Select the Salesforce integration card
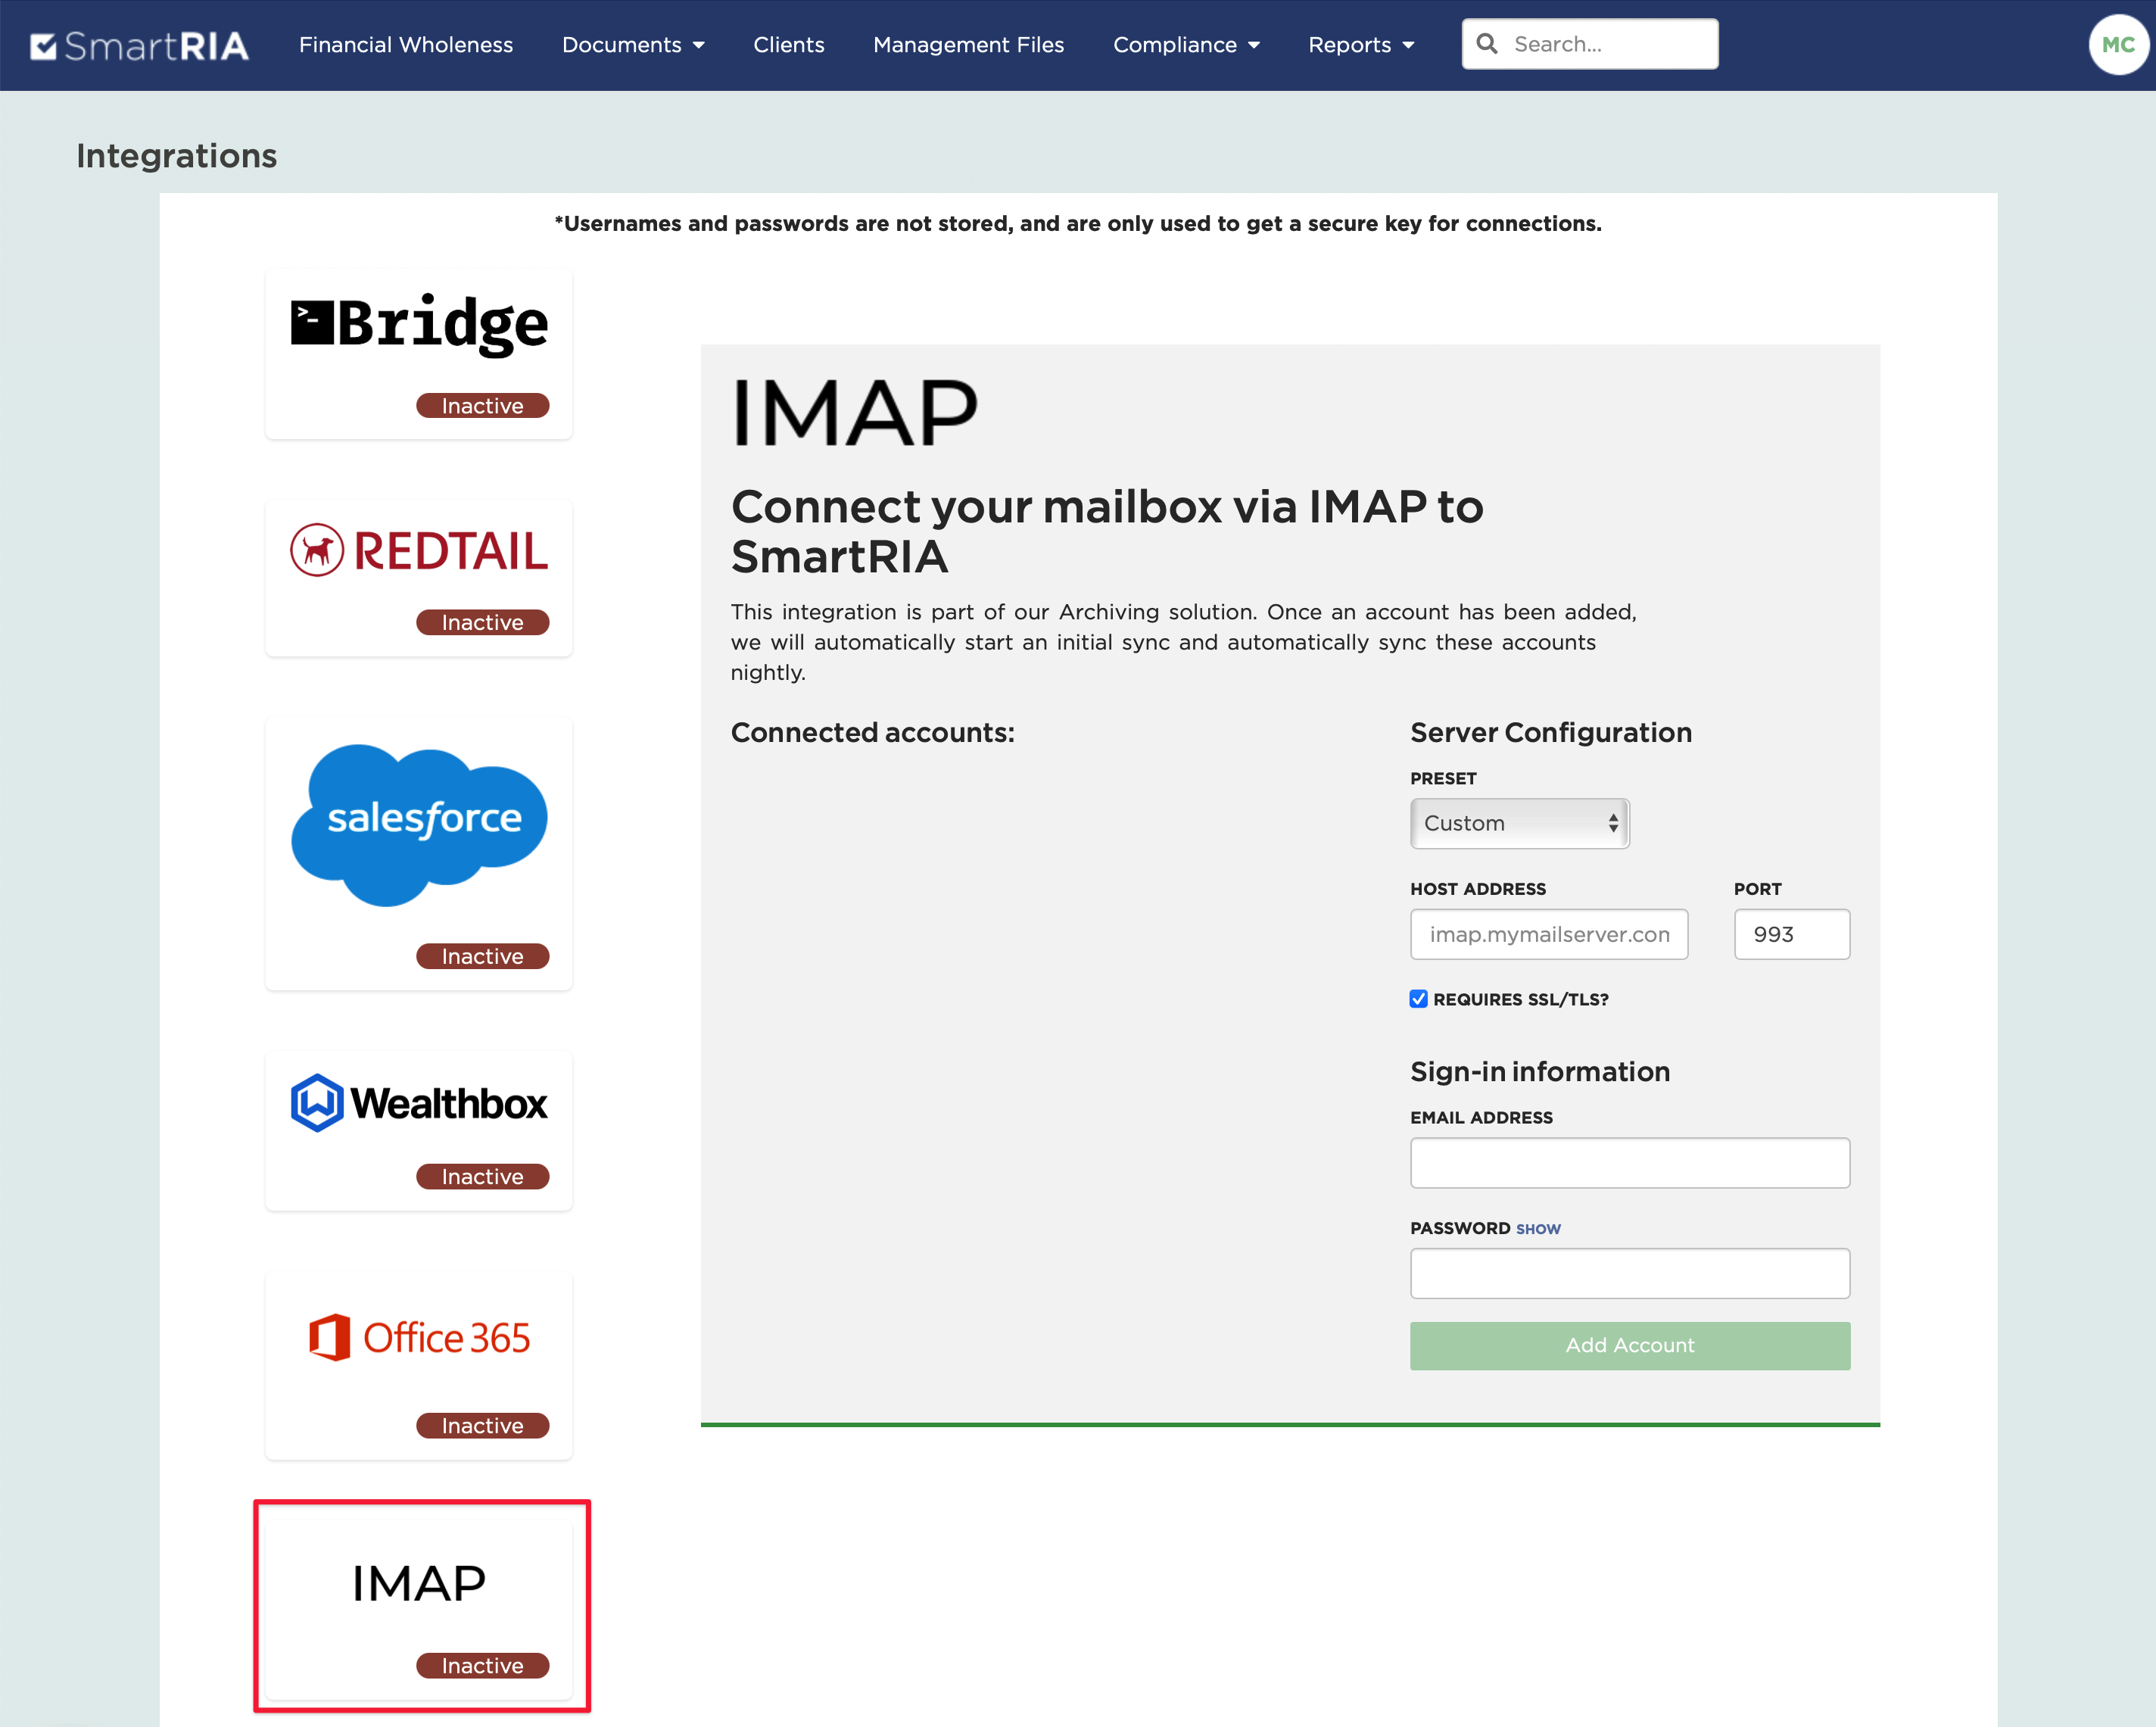Screen dimensions: 2156x1727 pyautogui.click(x=418, y=853)
